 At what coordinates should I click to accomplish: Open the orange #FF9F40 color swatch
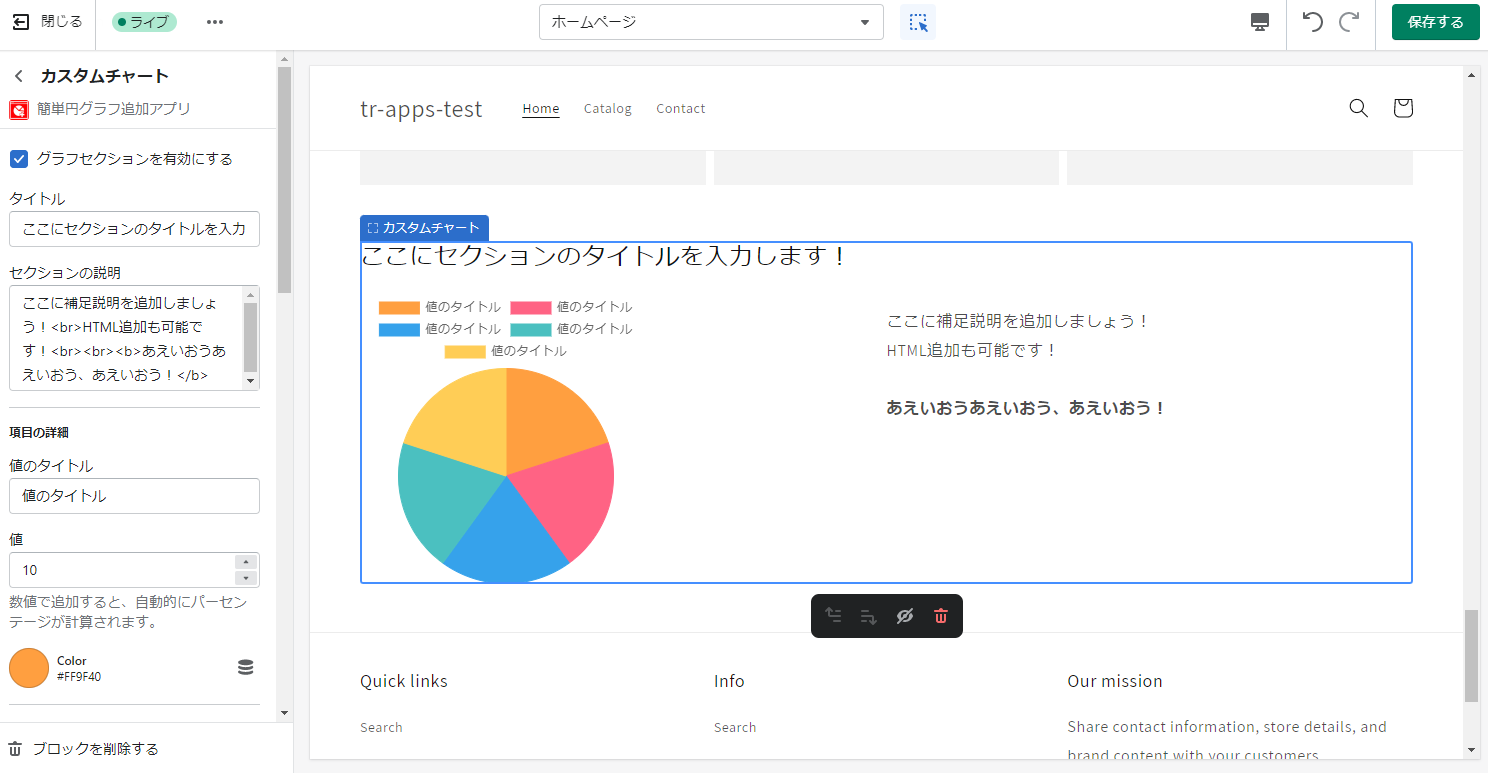[29, 668]
